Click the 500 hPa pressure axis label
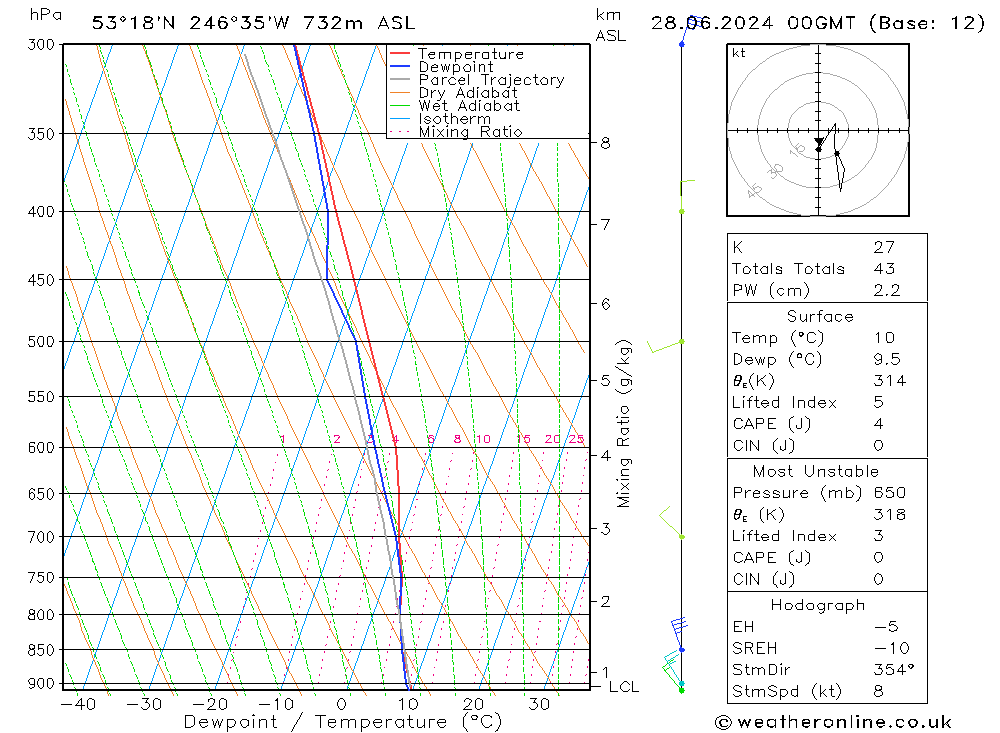The height and width of the screenshot is (733, 1000). (41, 341)
